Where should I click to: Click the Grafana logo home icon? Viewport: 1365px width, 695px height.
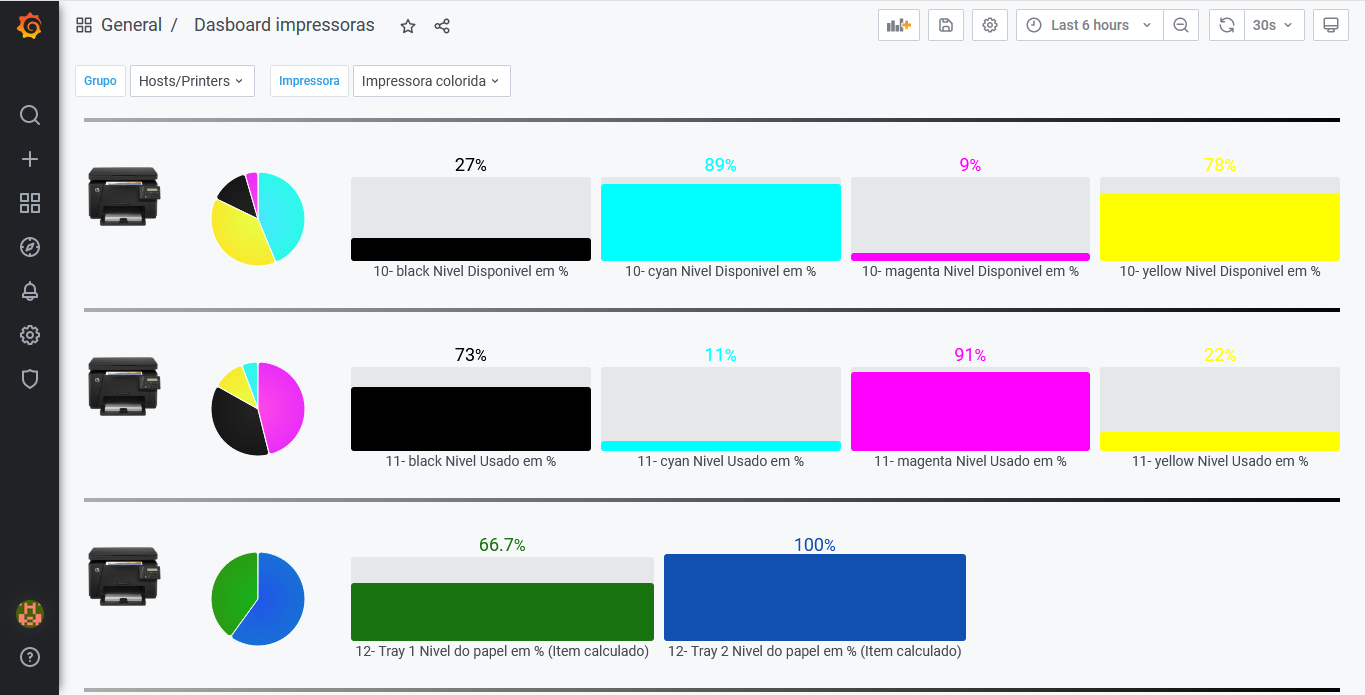[30, 26]
